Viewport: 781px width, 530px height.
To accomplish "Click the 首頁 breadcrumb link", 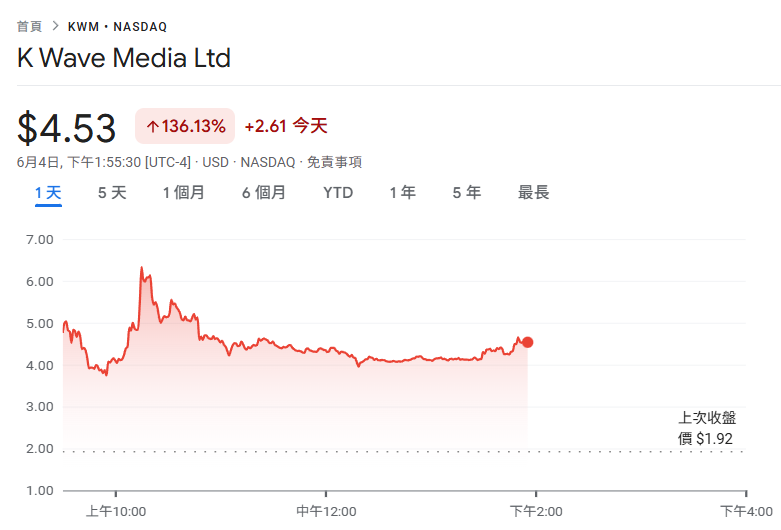I will pos(30,26).
